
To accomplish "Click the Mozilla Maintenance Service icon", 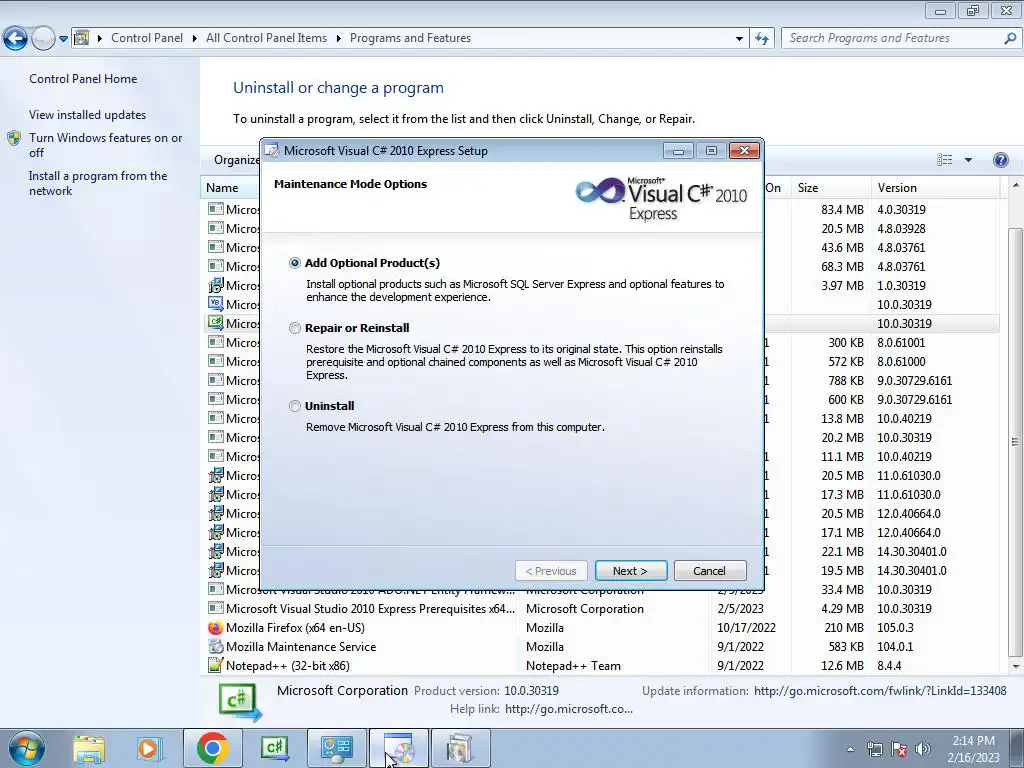I will [x=216, y=647].
